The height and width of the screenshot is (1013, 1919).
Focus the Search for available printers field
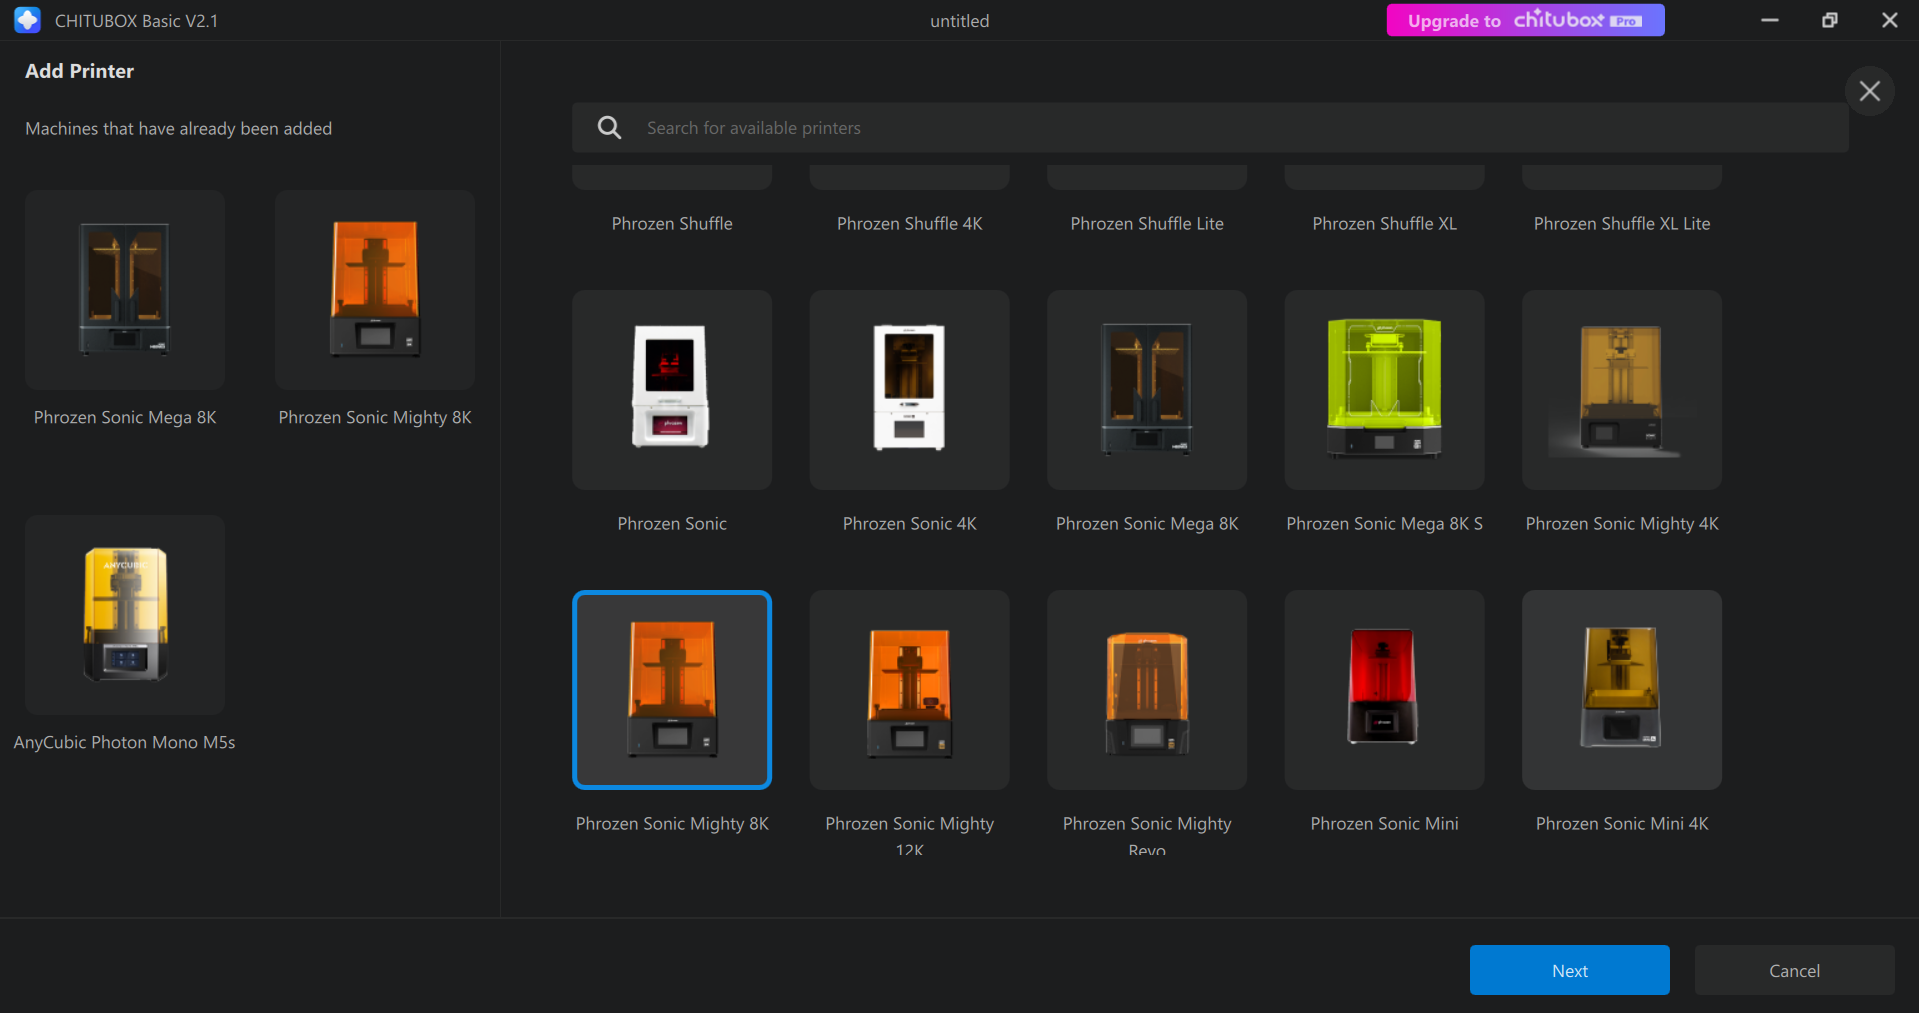click(x=1210, y=128)
